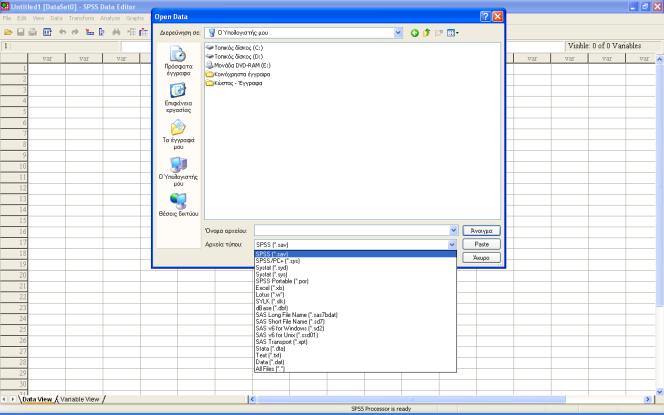Choose SAS v6 for Unix (*.ssd01) option
664x415 pixels.
(x=355, y=335)
